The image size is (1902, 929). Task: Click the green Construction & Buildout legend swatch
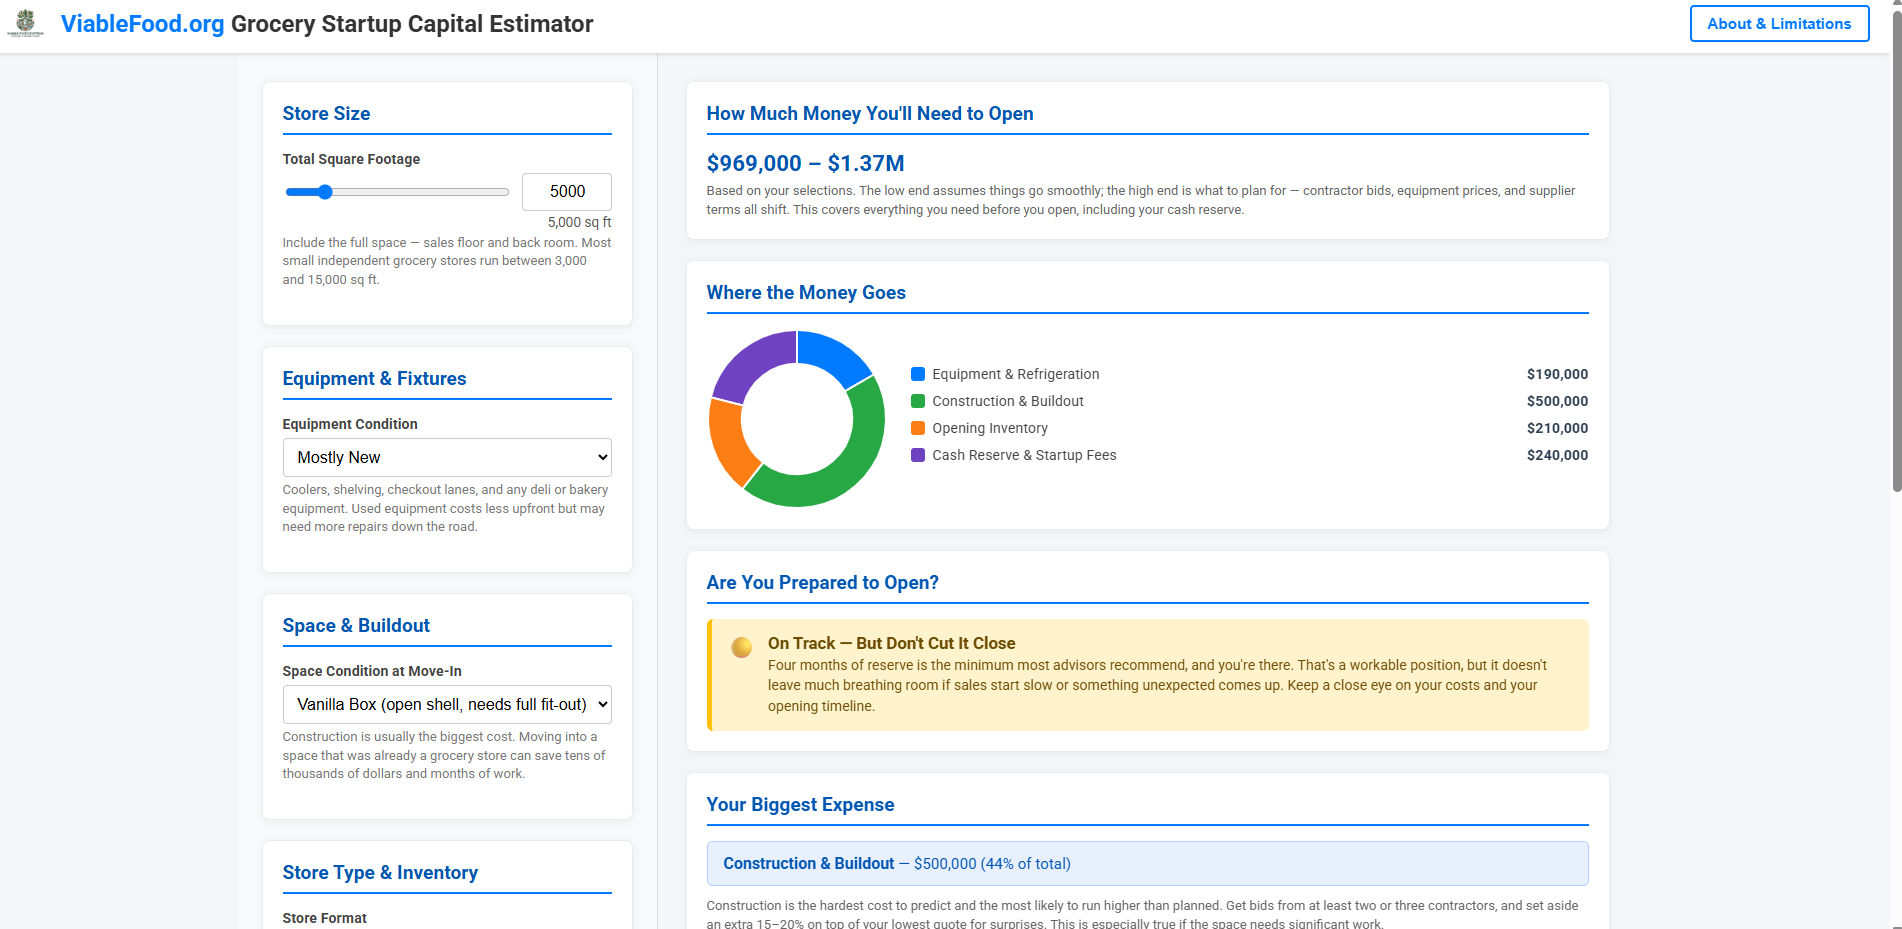click(918, 401)
